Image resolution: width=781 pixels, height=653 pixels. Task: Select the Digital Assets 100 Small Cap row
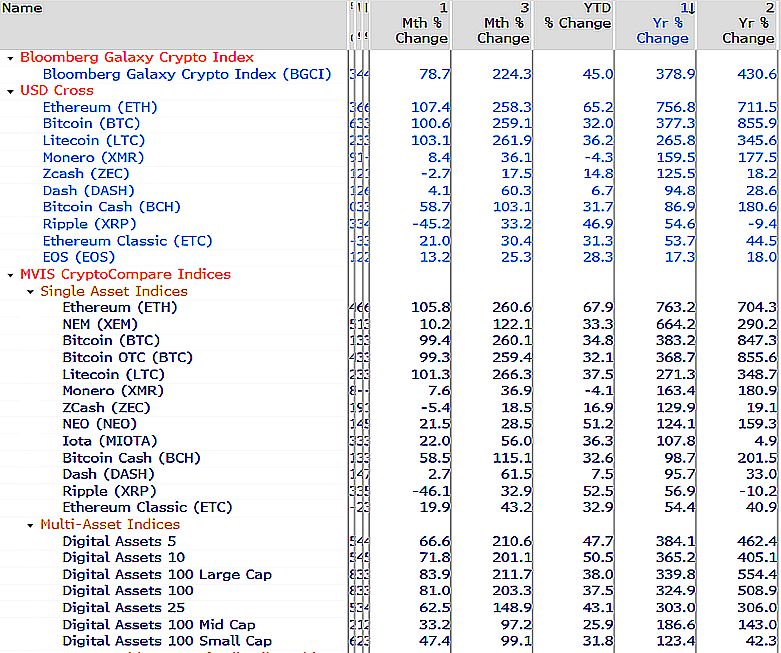tap(167, 641)
